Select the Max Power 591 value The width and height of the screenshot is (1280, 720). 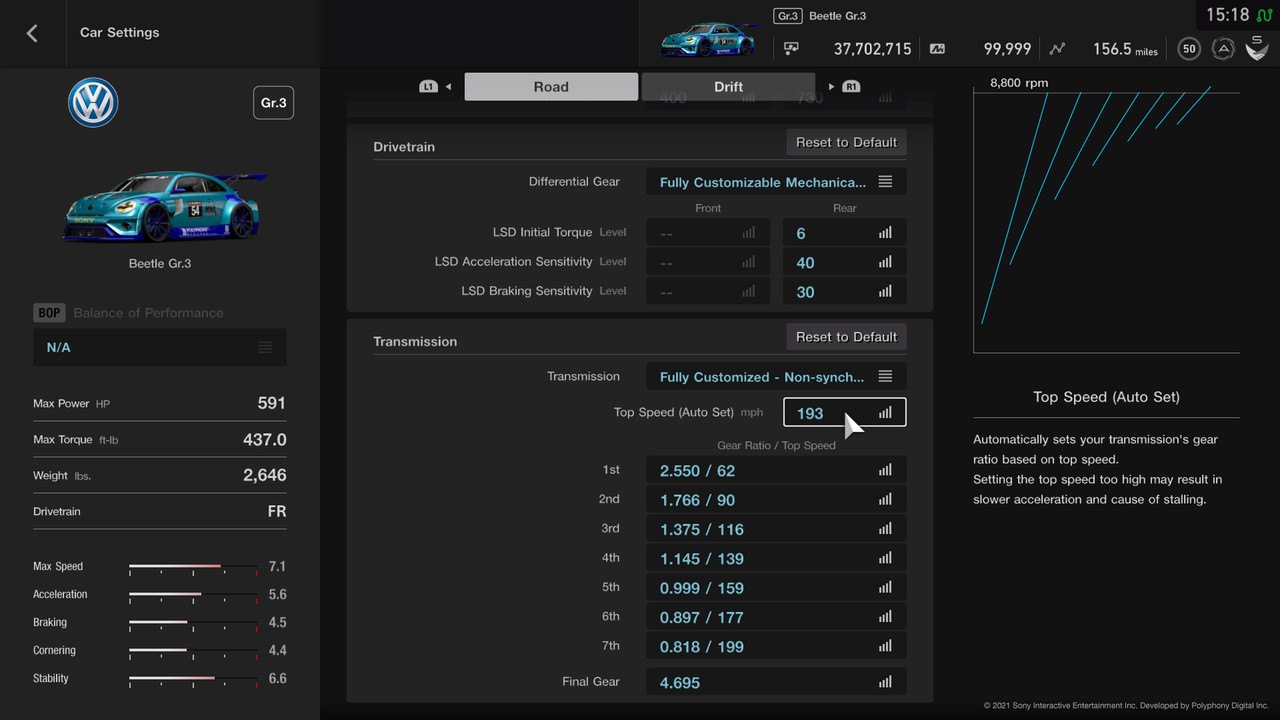272,403
